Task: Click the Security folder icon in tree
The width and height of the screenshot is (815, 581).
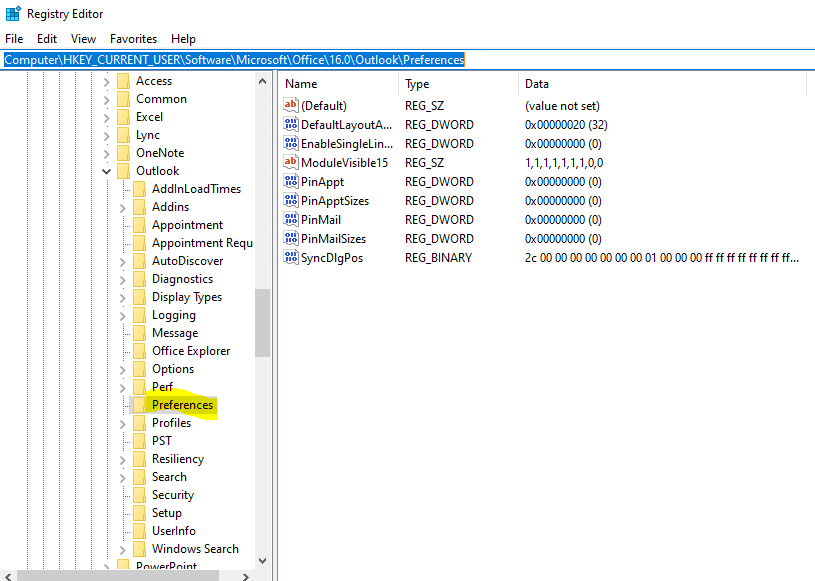Action: coord(139,495)
